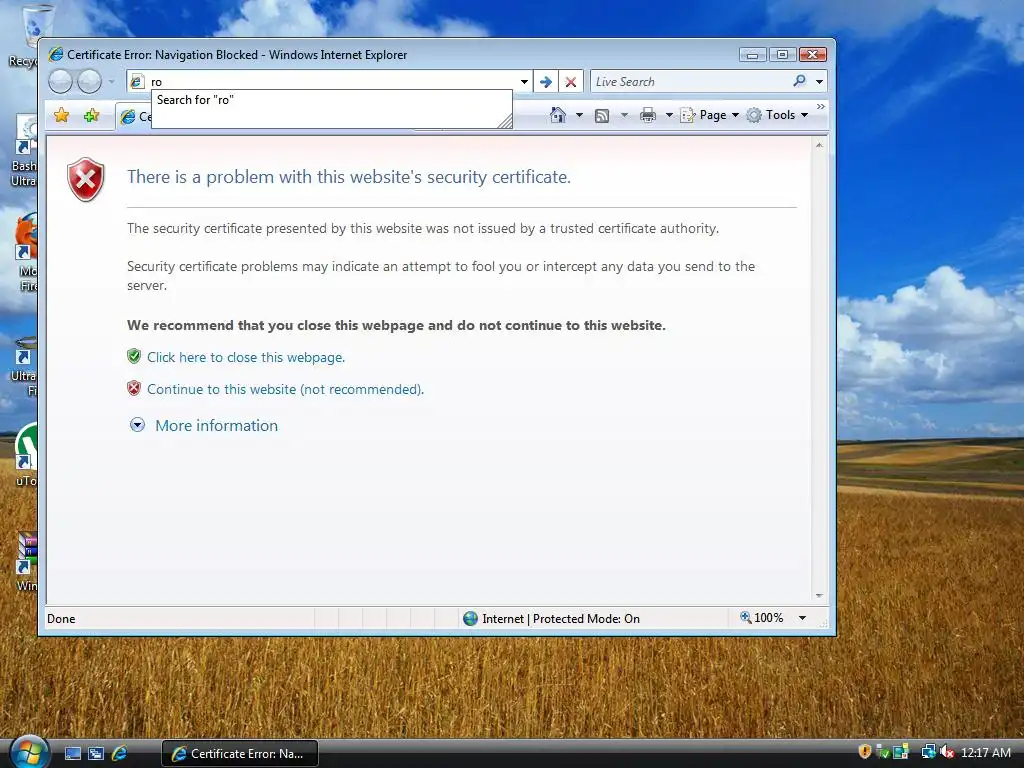
Task: Expand the toolbar overflow chevron
Action: [821, 106]
